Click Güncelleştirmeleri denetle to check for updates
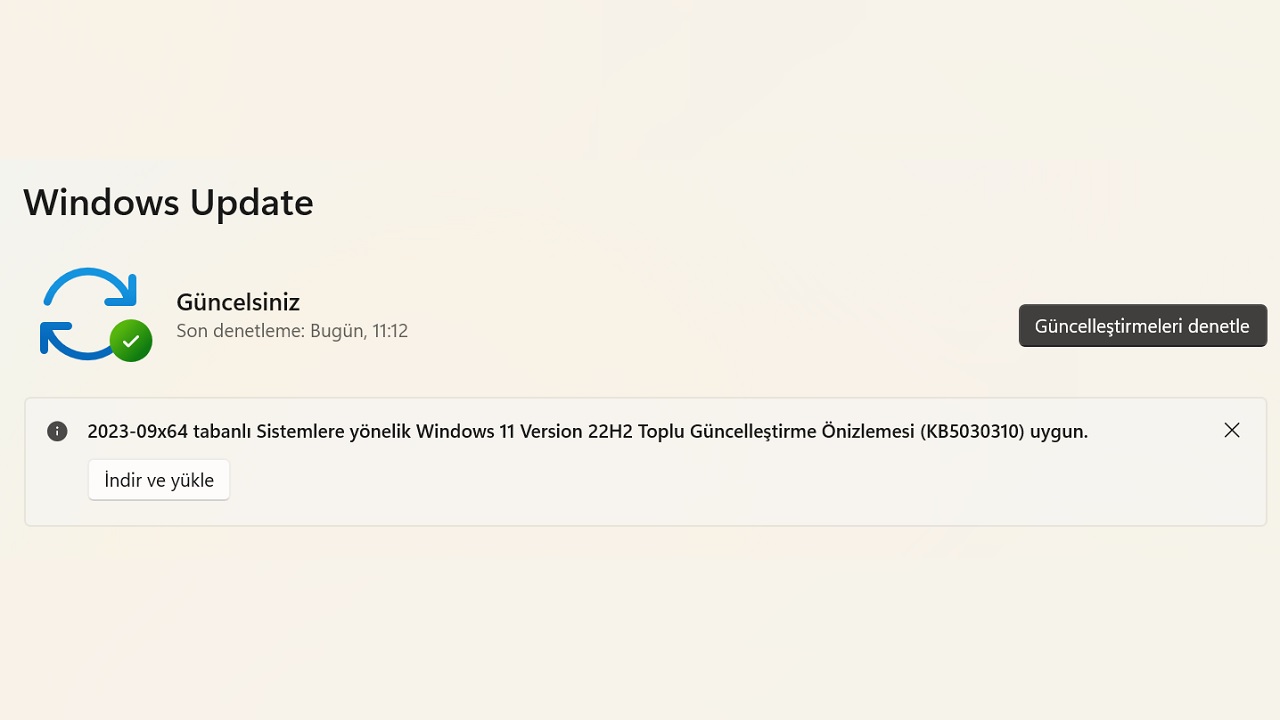1280x720 pixels. pyautogui.click(x=1142, y=325)
